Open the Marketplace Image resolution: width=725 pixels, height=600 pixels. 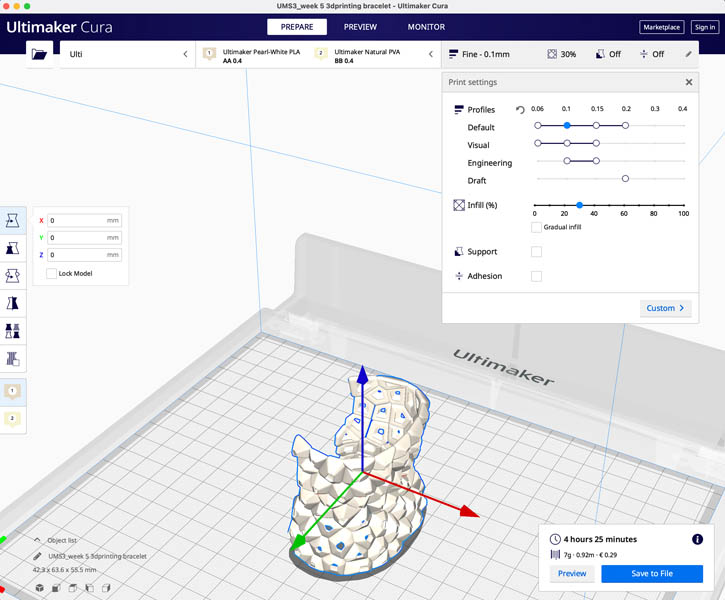pyautogui.click(x=662, y=27)
